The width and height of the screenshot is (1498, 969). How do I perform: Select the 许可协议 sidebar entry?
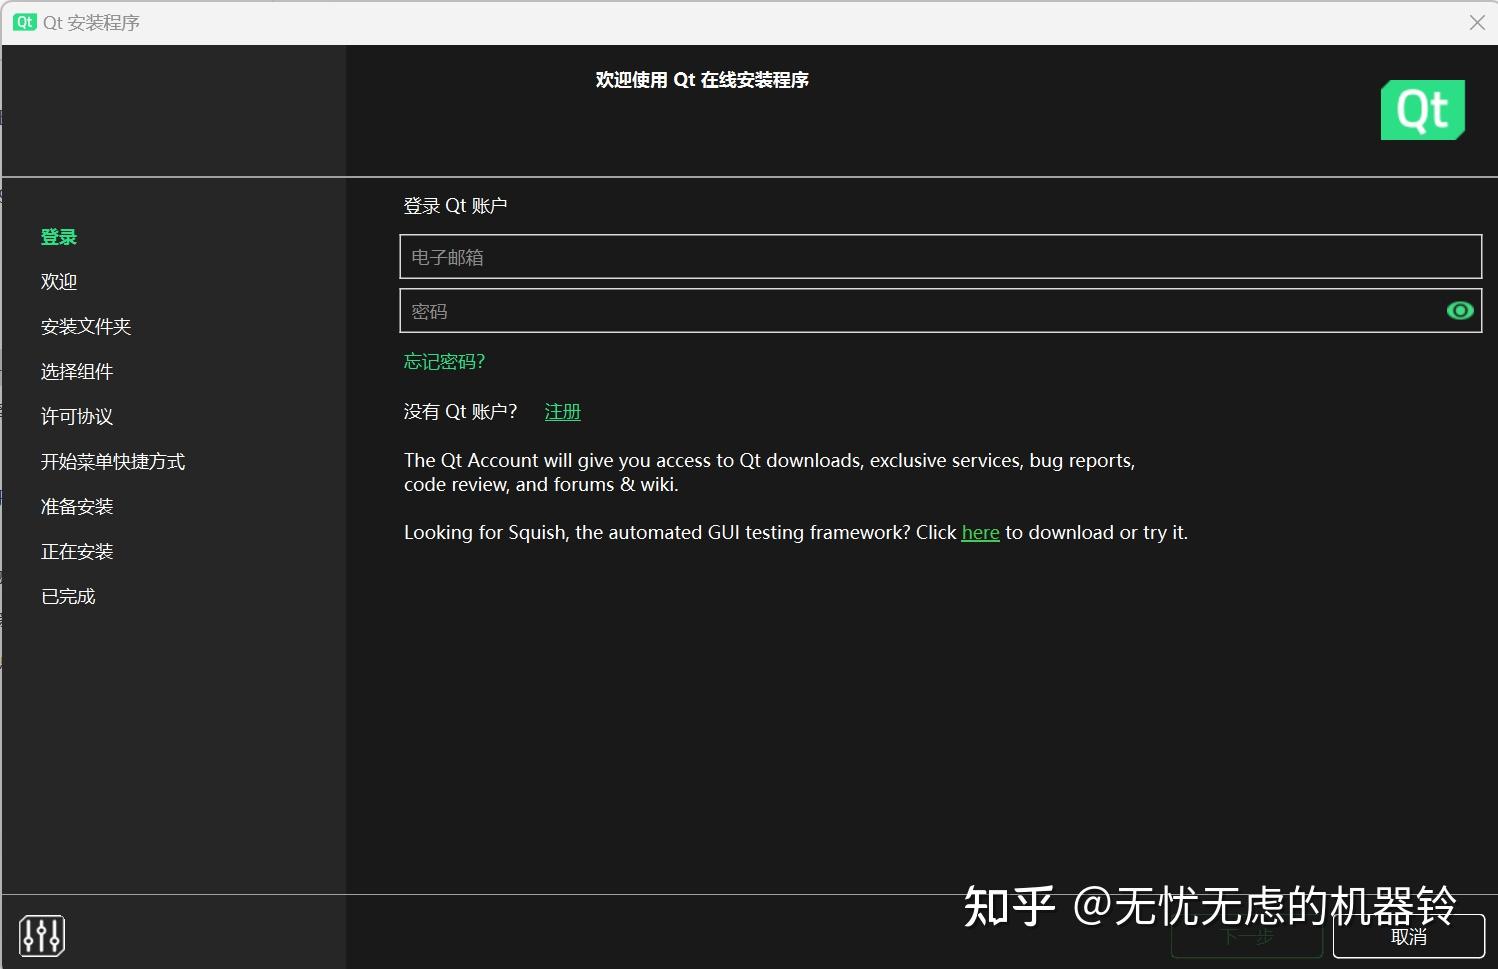pos(76,416)
